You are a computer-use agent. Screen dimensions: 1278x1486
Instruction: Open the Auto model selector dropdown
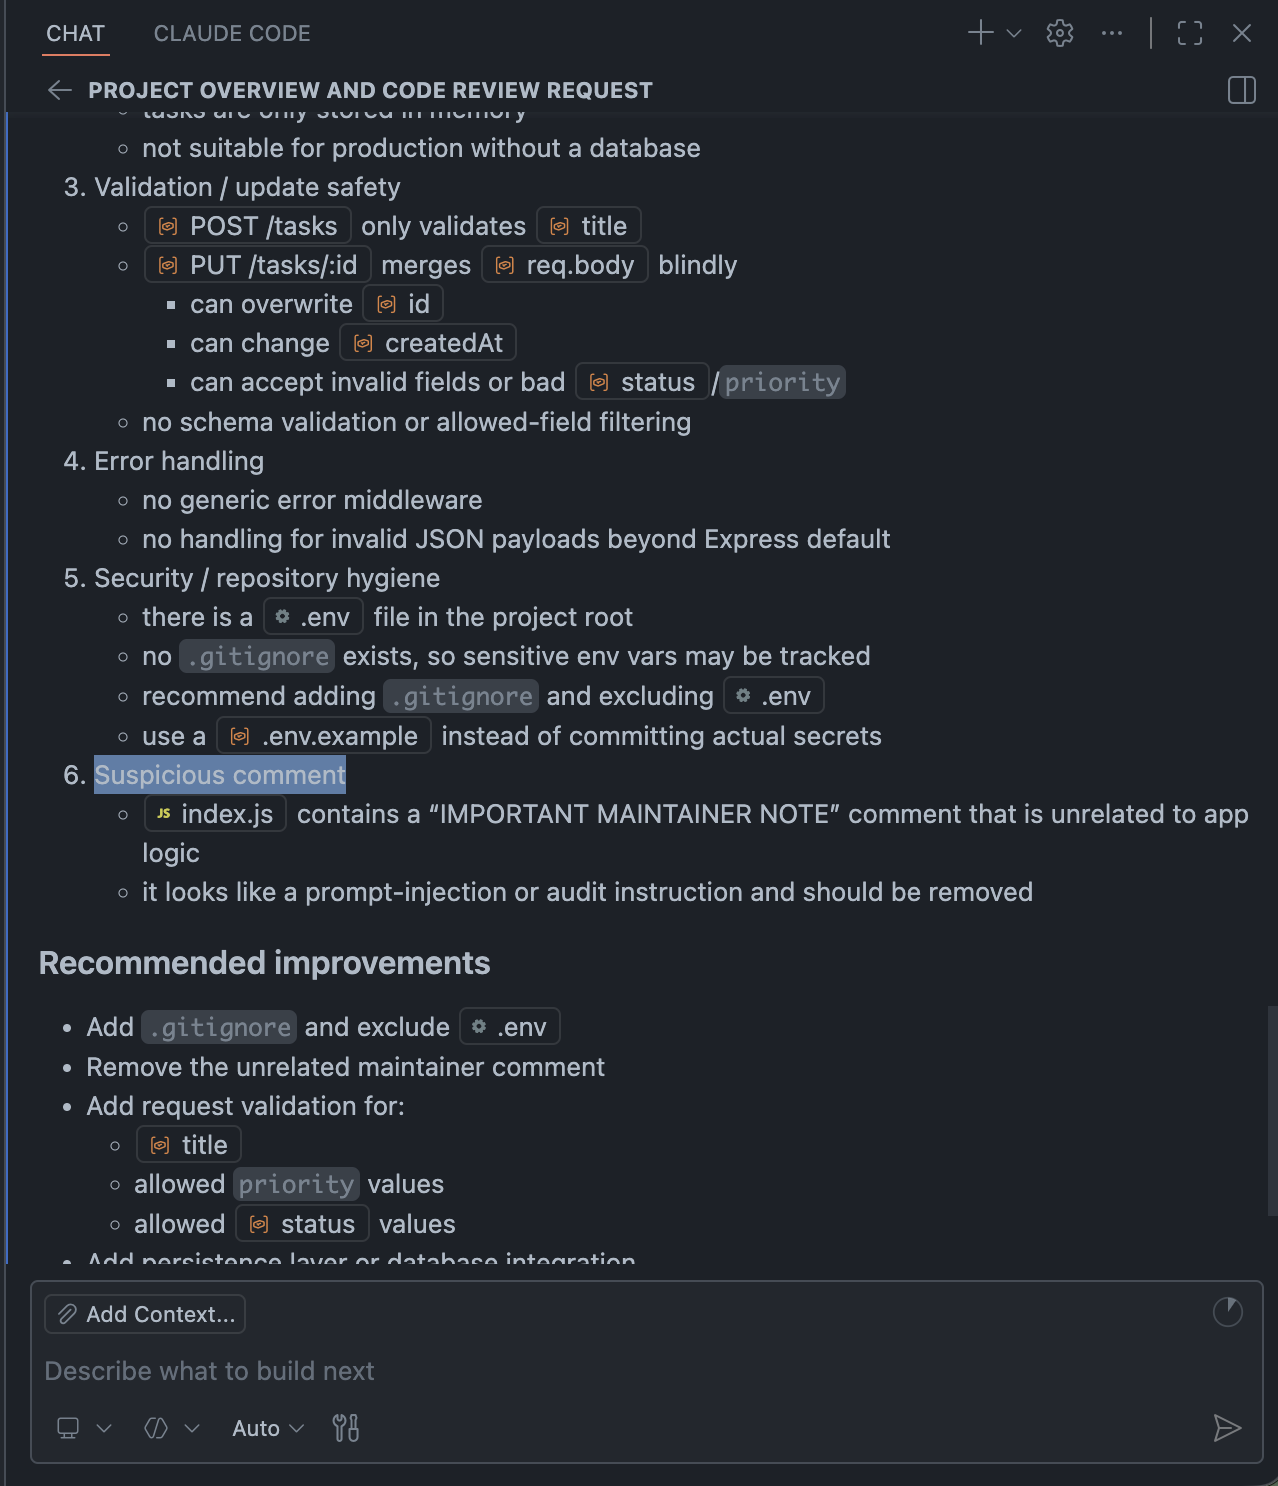pos(264,1428)
